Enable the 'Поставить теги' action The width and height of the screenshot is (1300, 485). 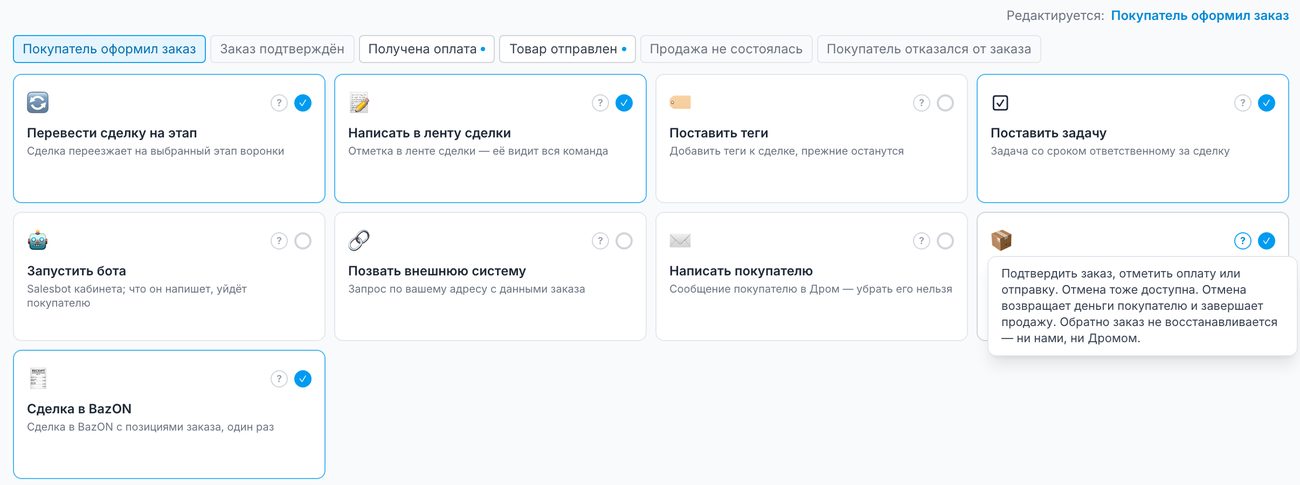(x=945, y=102)
